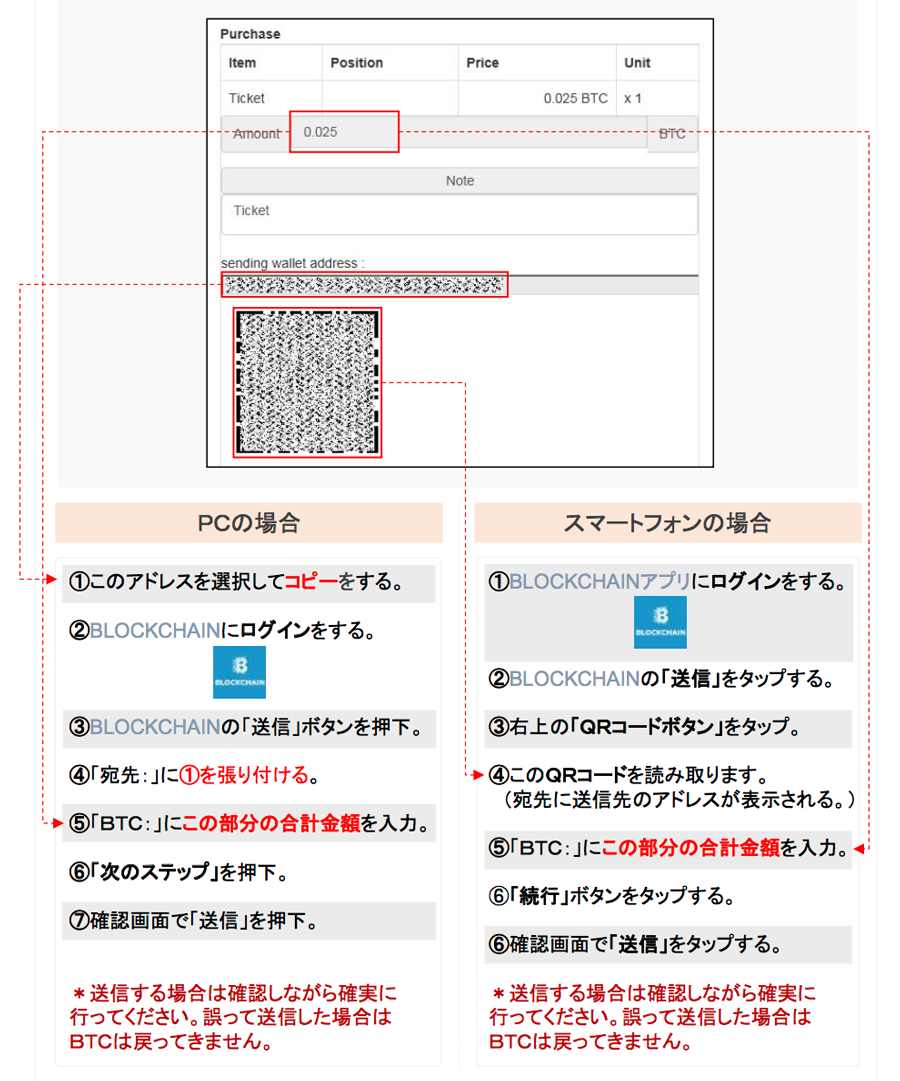Screen dimensions: 900x1081
Task: Click PC step ⑥ 次のステップ instruction
Action: 178,872
